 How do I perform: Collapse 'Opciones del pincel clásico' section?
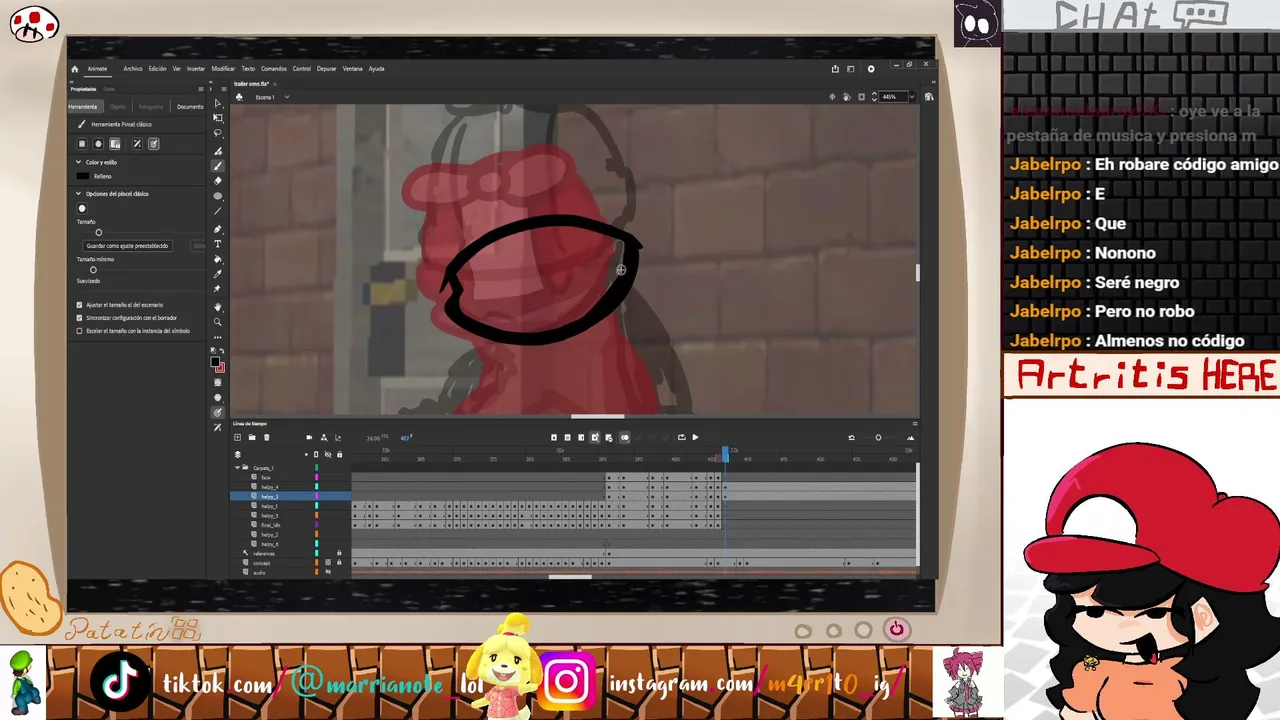pos(78,194)
